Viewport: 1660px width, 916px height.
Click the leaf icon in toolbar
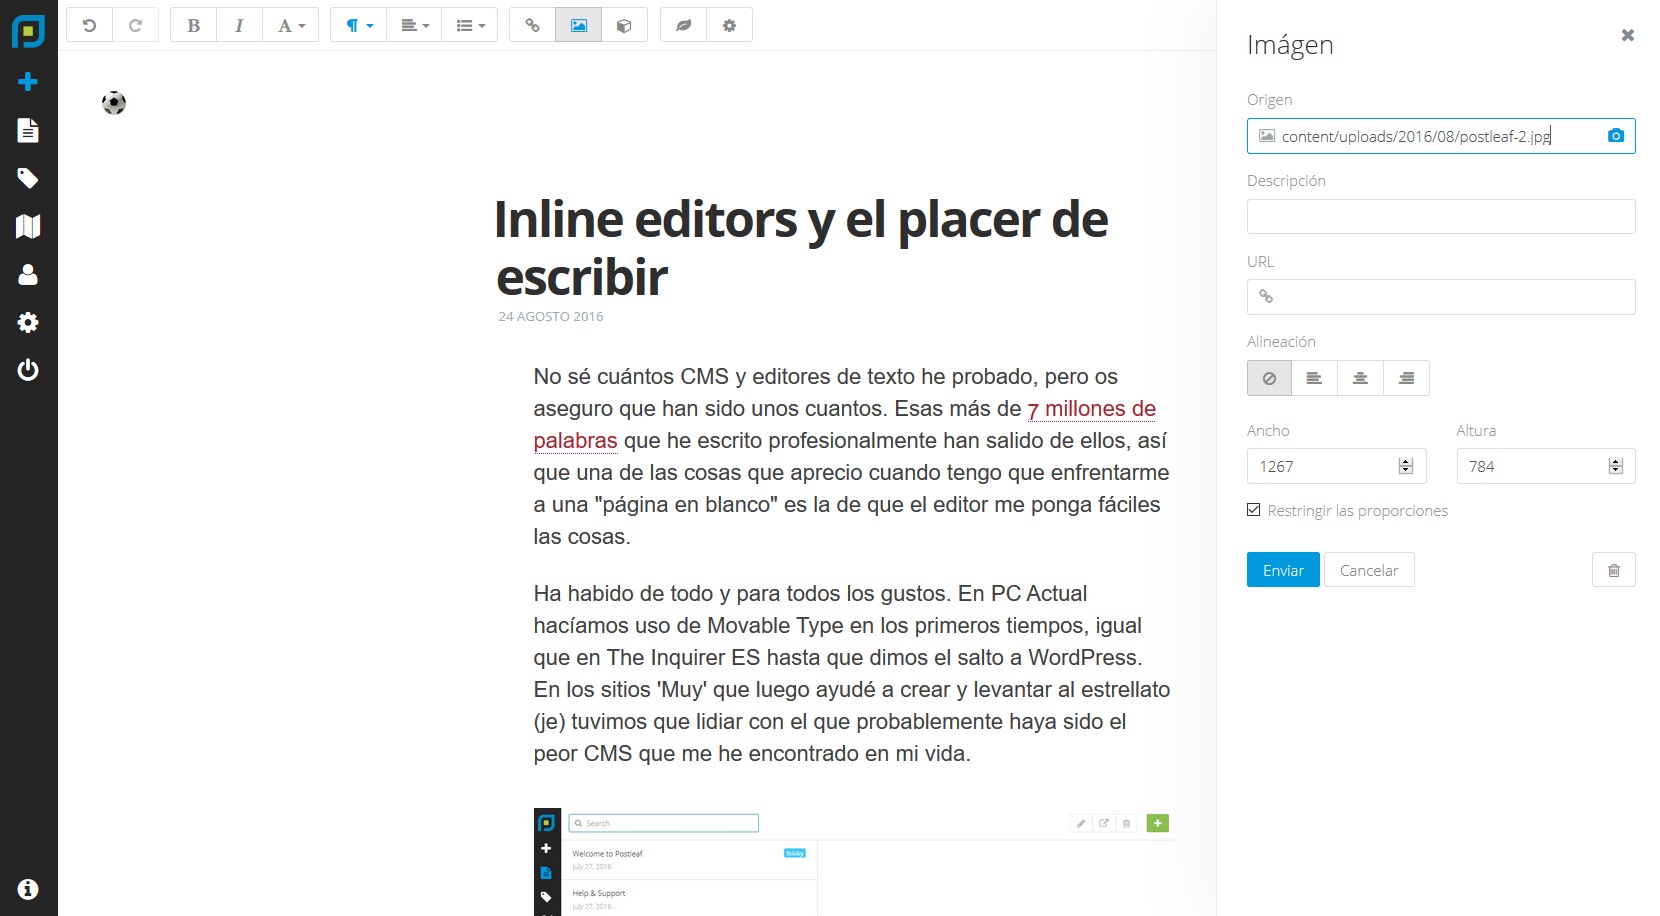(683, 25)
